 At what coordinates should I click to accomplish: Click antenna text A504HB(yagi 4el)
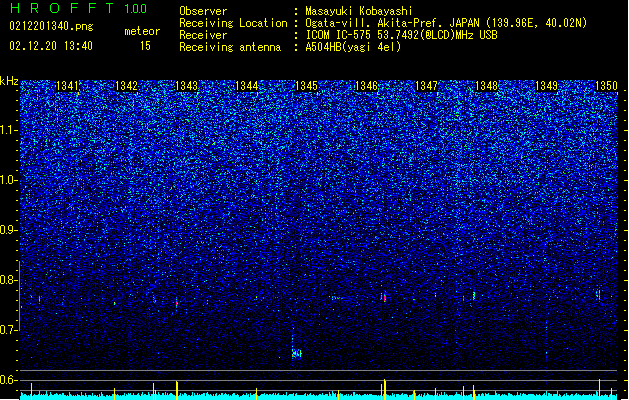(353, 47)
